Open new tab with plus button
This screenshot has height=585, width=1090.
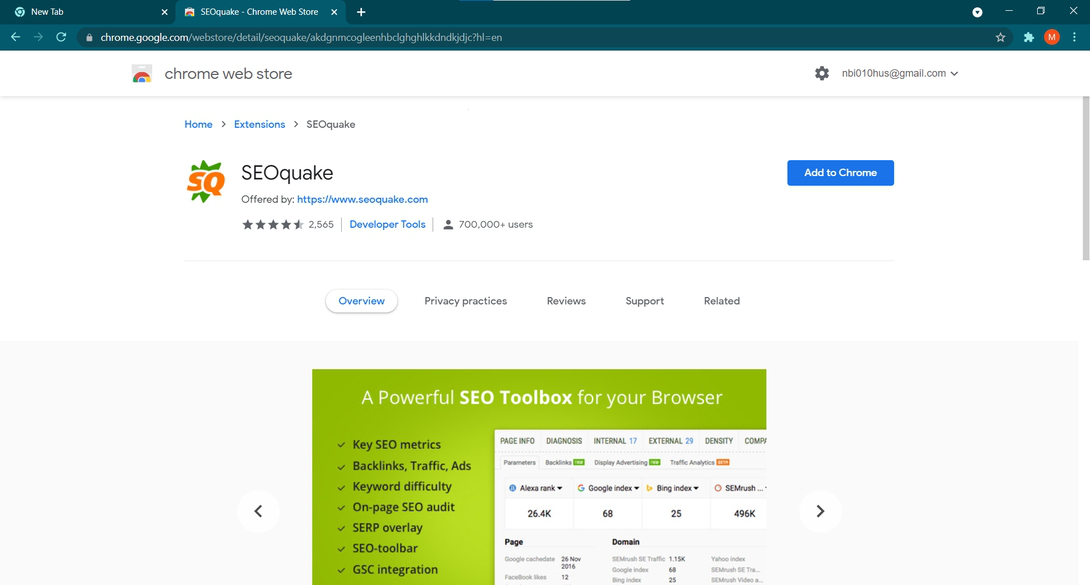pos(361,12)
